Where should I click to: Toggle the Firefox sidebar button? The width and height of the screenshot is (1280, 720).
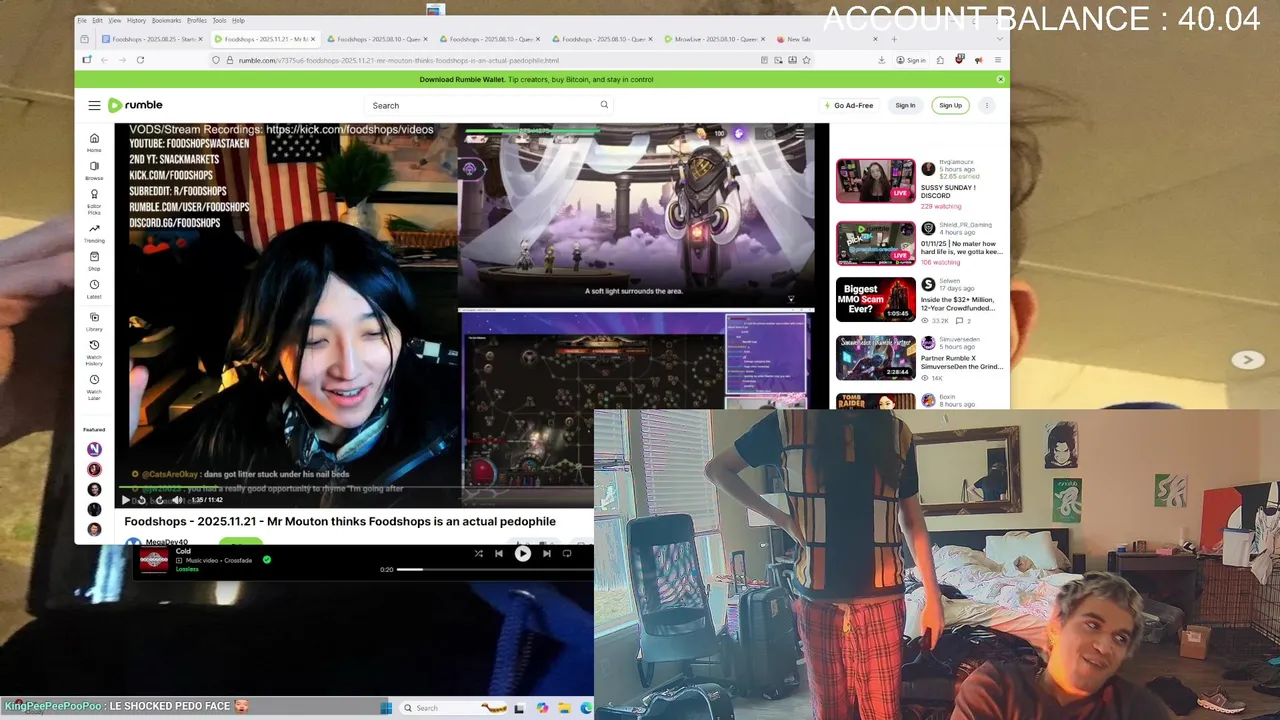[86, 60]
